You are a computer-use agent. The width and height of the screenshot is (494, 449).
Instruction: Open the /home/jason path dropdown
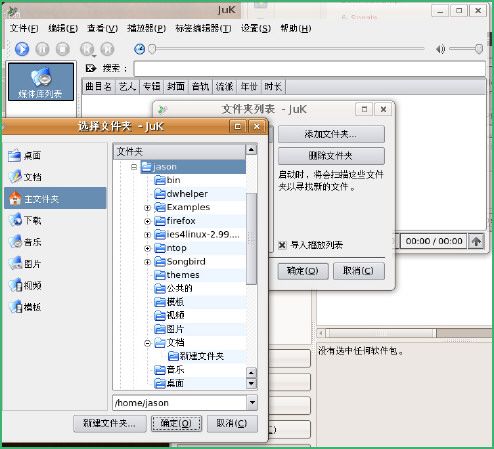click(252, 403)
